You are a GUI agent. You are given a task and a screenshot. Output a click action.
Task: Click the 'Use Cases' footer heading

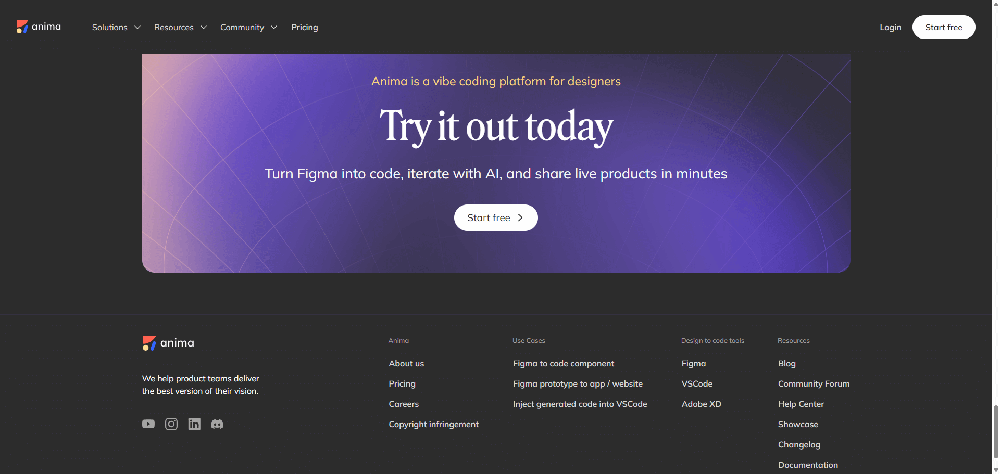pos(529,341)
